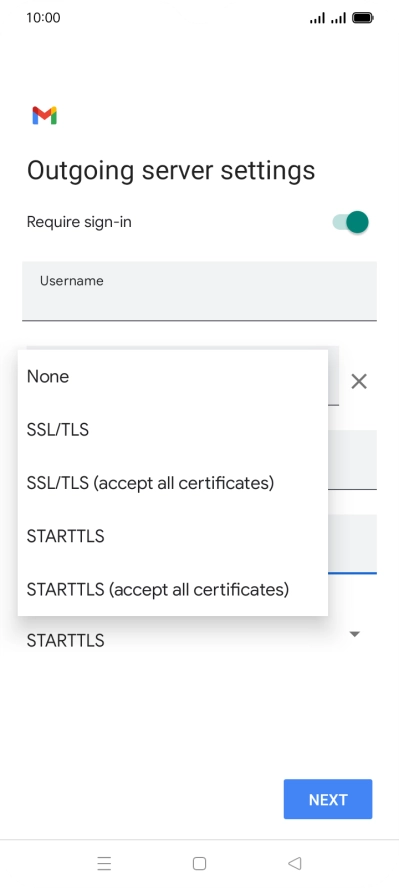Toggle the Require sign-in switch
The height and width of the screenshot is (888, 399).
coord(351,222)
